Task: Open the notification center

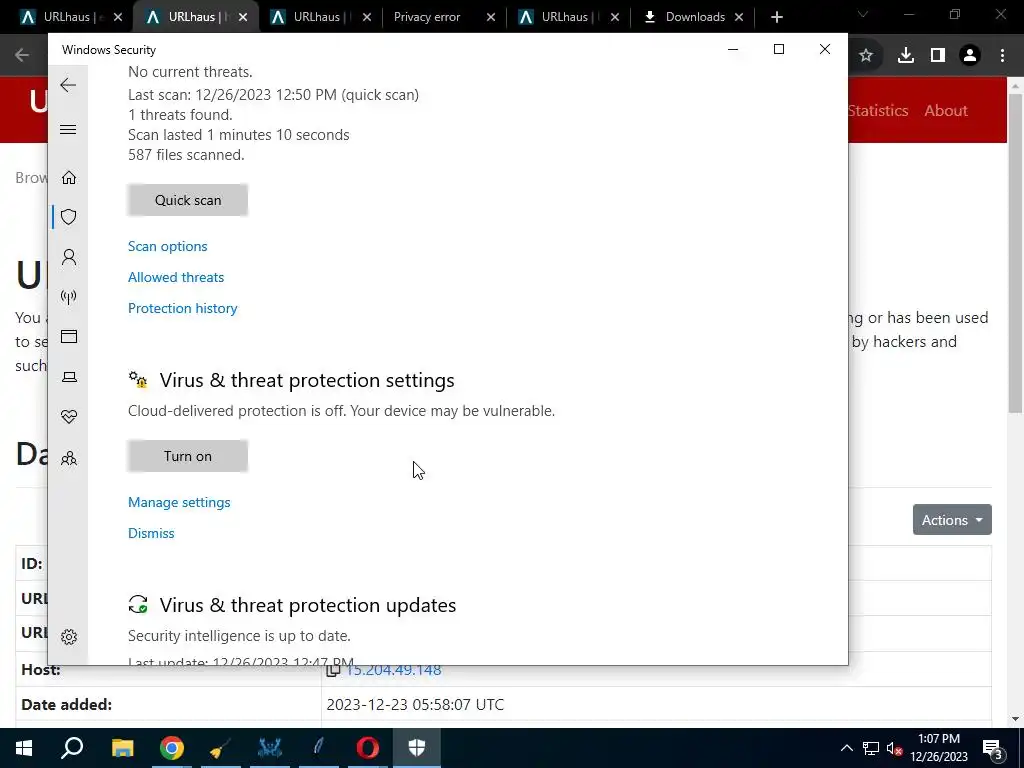Action: pyautogui.click(x=993, y=748)
